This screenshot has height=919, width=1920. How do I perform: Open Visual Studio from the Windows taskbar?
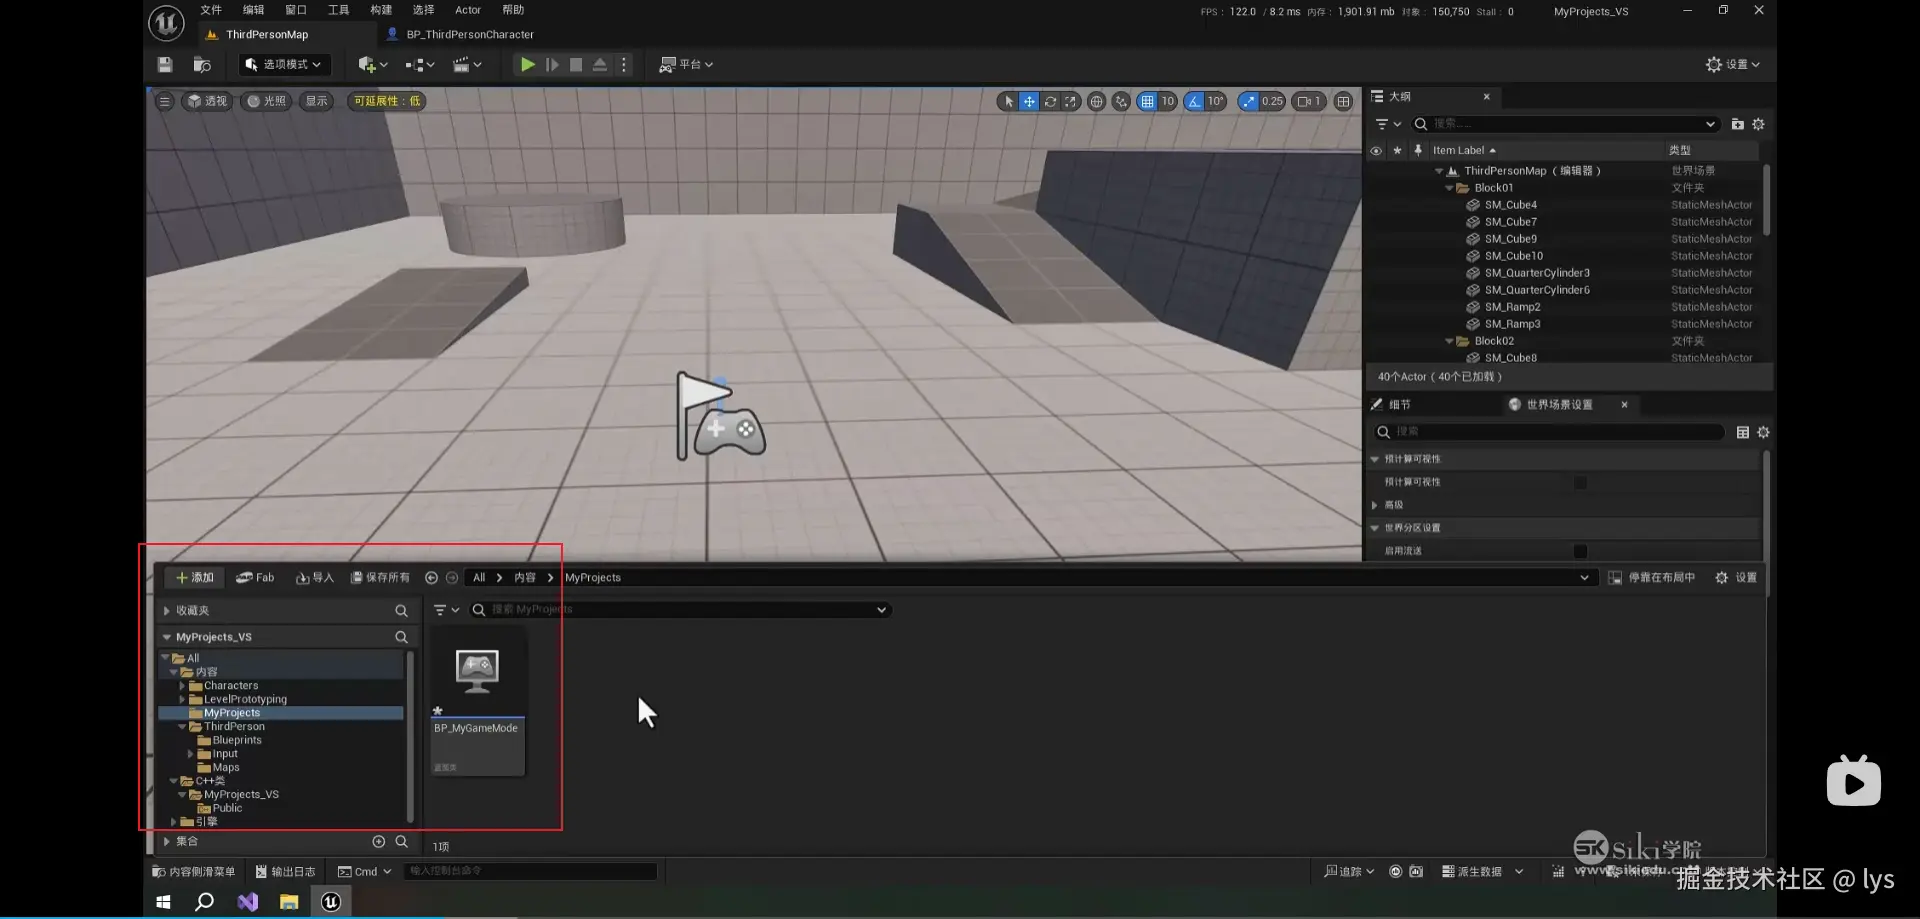click(x=247, y=902)
